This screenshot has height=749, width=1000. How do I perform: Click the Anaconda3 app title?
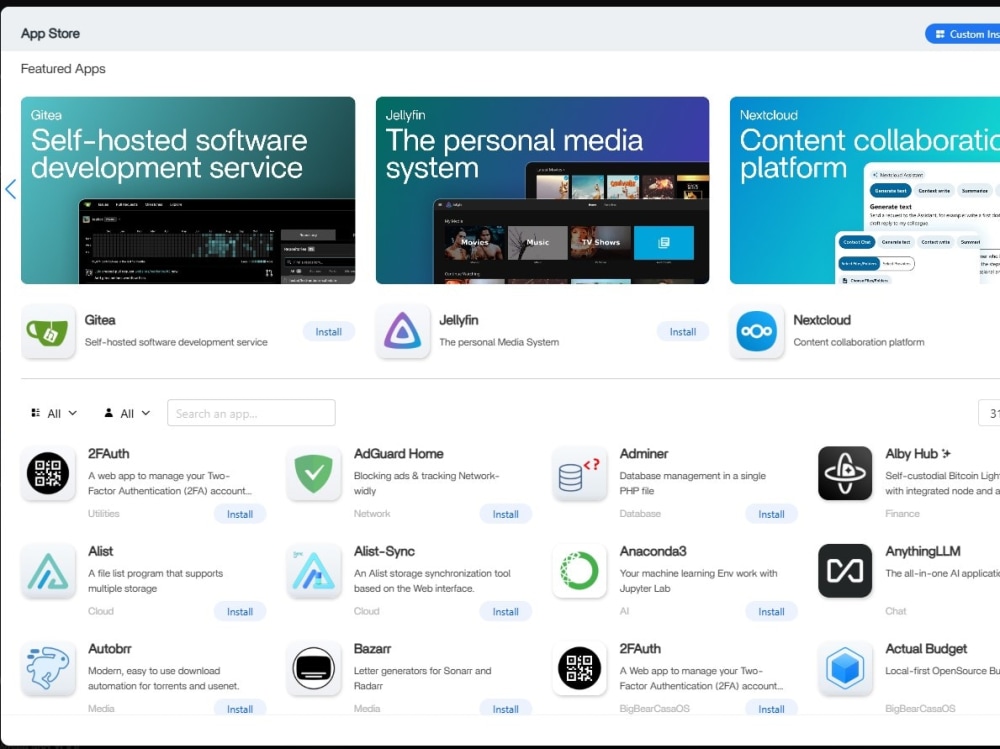pyautogui.click(x=653, y=551)
